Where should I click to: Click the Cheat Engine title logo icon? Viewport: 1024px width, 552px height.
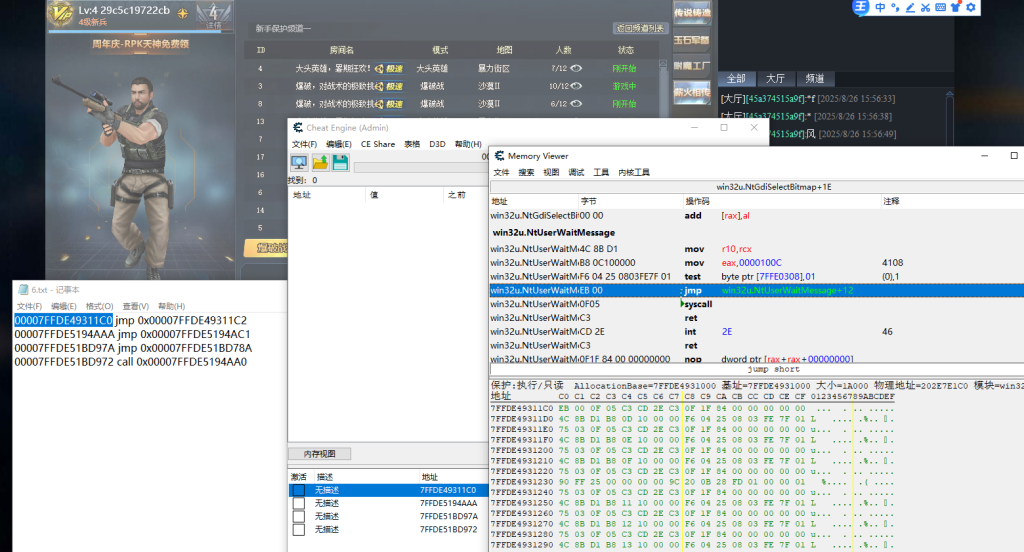(x=298, y=127)
